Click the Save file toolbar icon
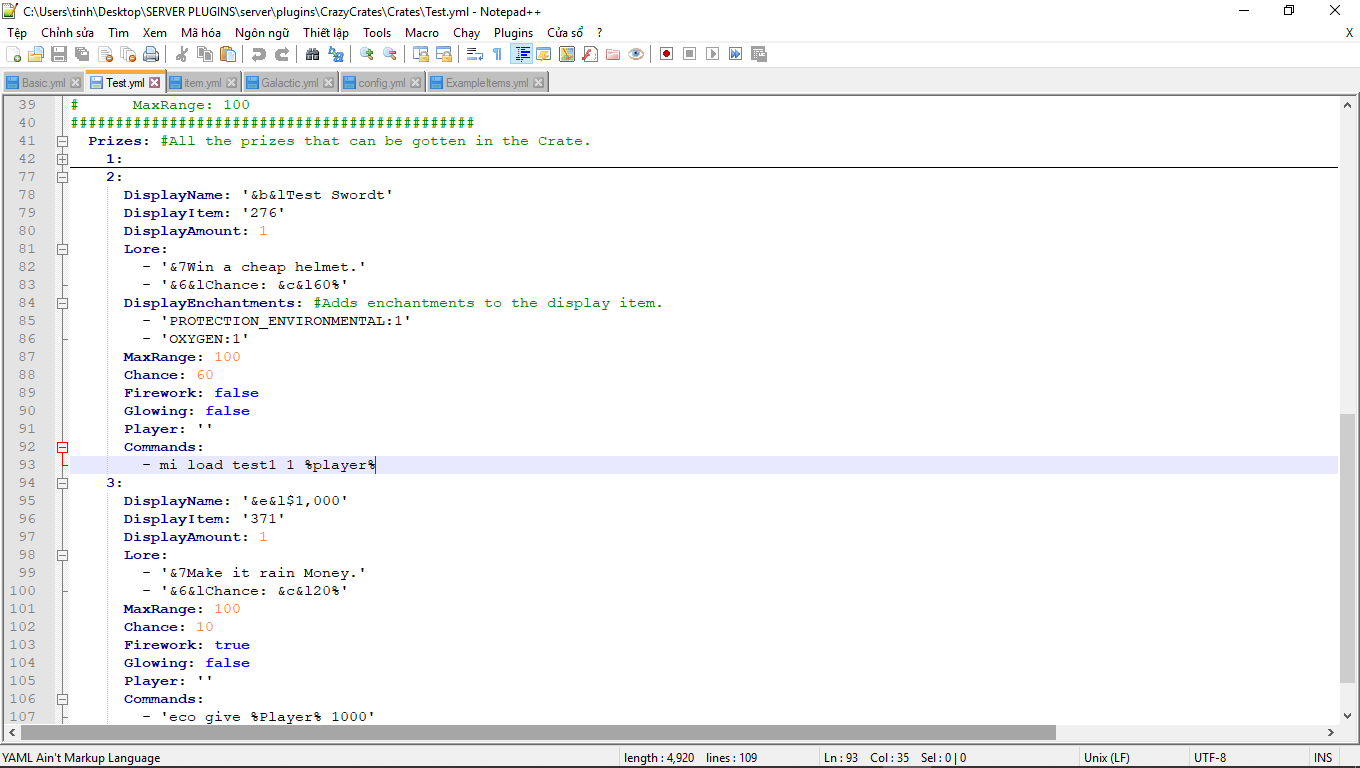Image resolution: width=1360 pixels, height=768 pixels. click(x=59, y=54)
